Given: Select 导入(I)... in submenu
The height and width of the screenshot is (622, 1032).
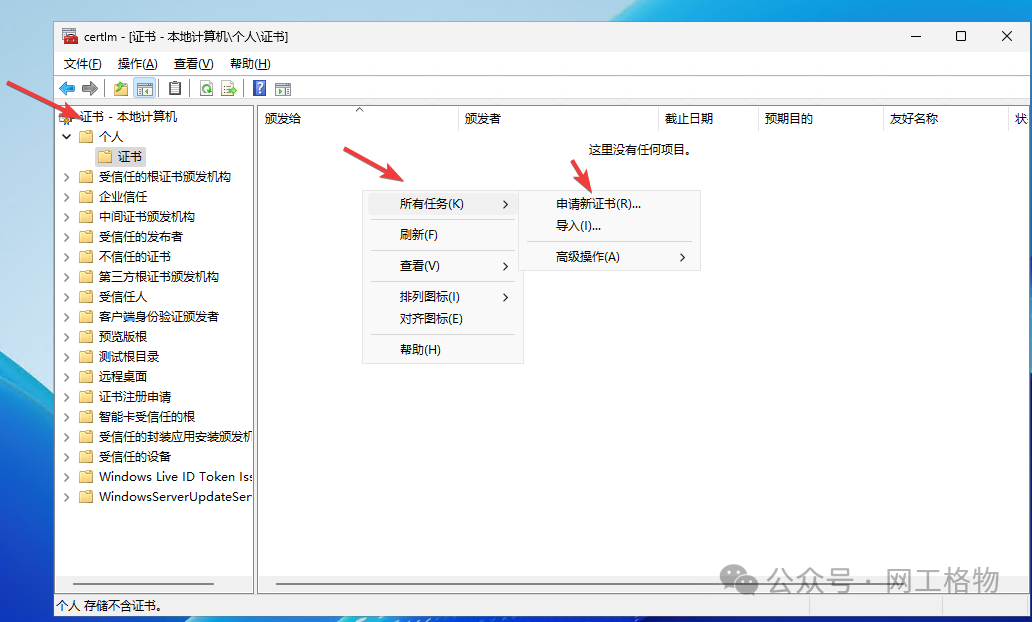Looking at the screenshot, I should (x=609, y=226).
